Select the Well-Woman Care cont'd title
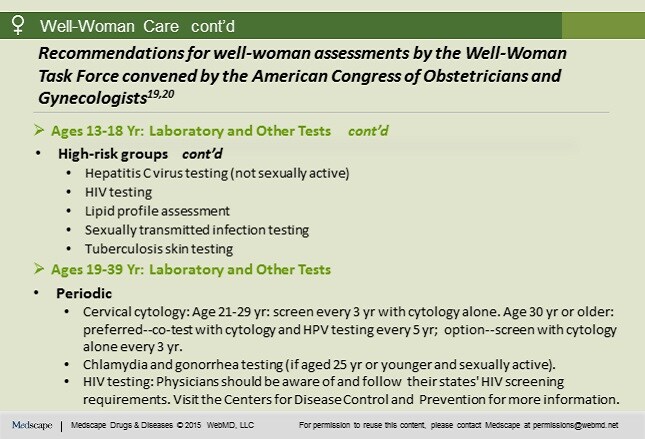This screenshot has width=645, height=439. (137, 26)
